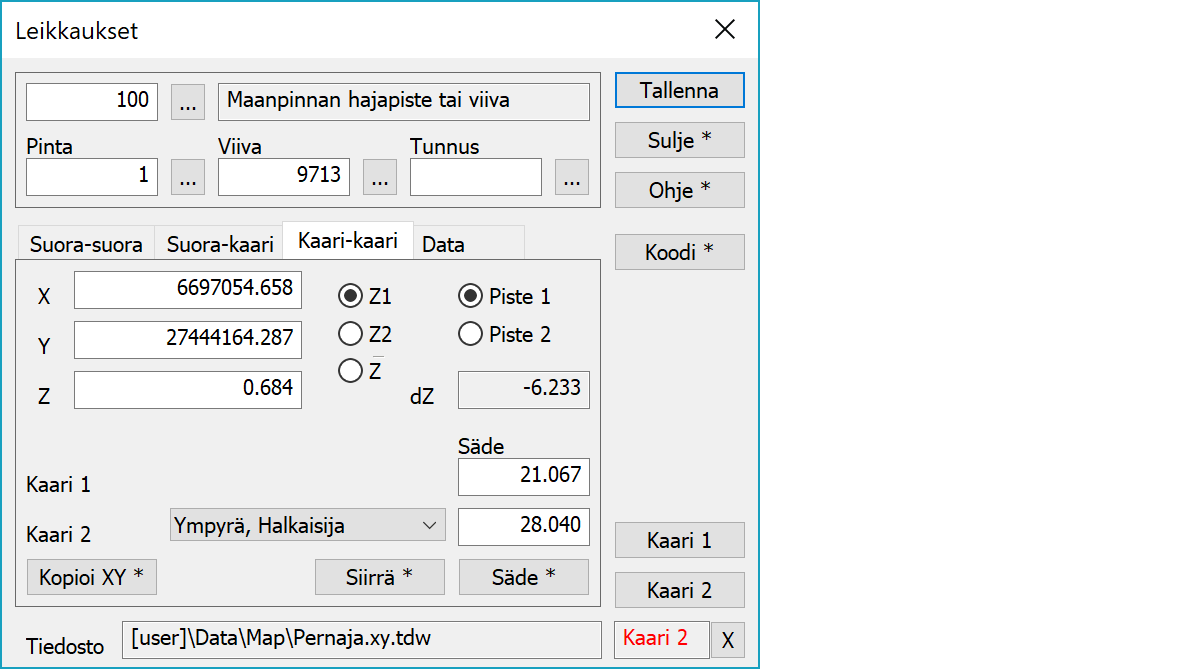Screen dimensions: 1200x669
Task: Click the X button beside Kaari 2 status
Action: 727,640
